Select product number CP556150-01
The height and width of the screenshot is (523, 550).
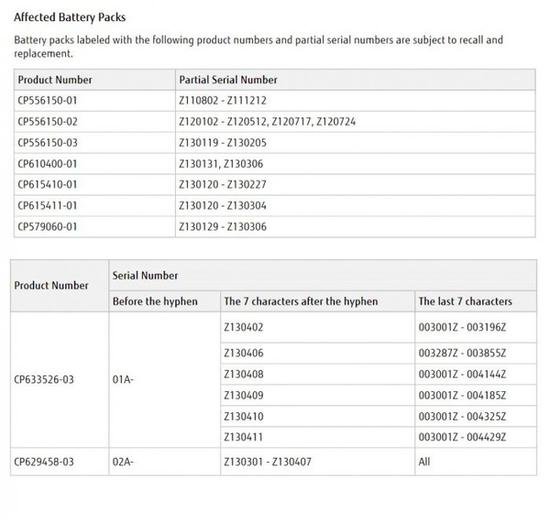tap(47, 101)
